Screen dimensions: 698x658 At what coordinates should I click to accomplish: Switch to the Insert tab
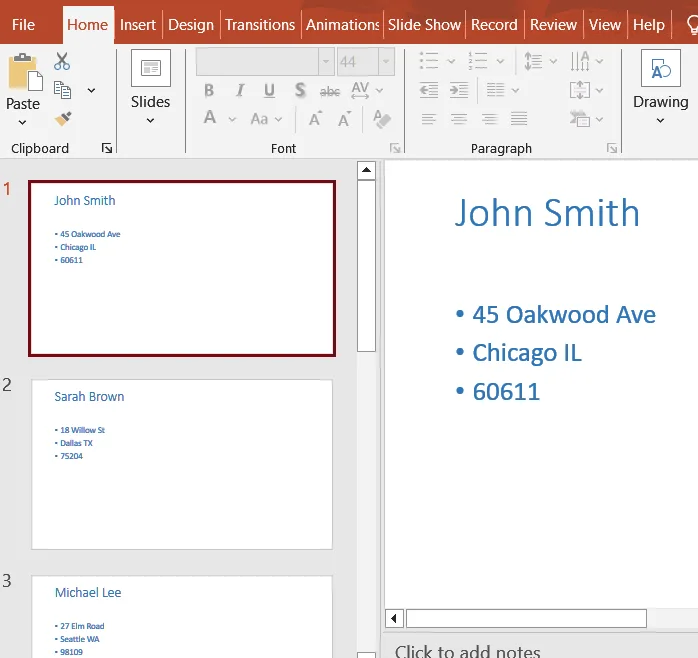[138, 25]
